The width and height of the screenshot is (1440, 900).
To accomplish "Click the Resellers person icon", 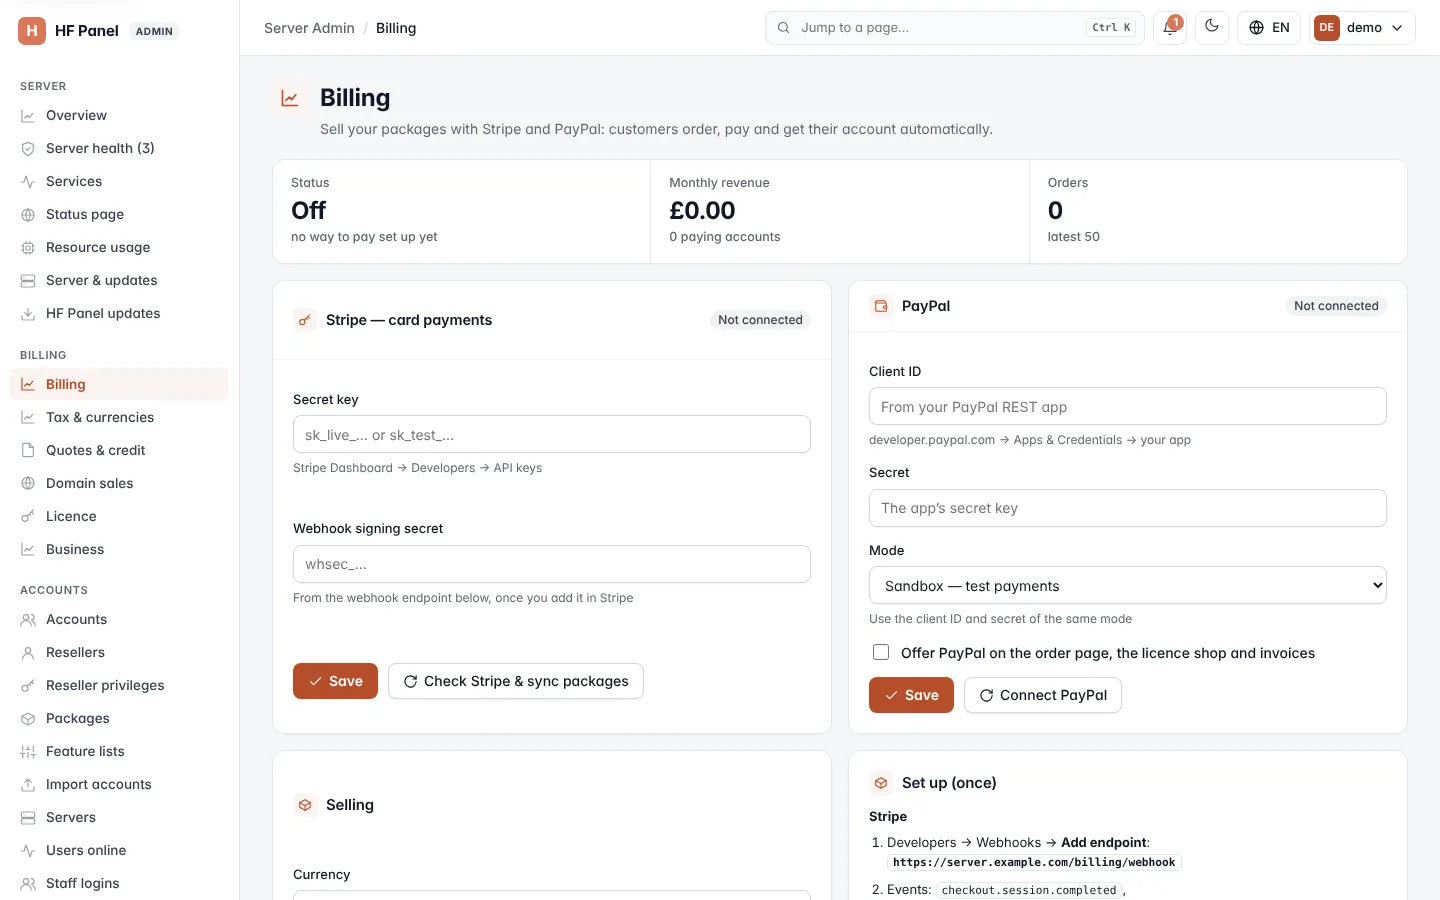I will pyautogui.click(x=28, y=653).
